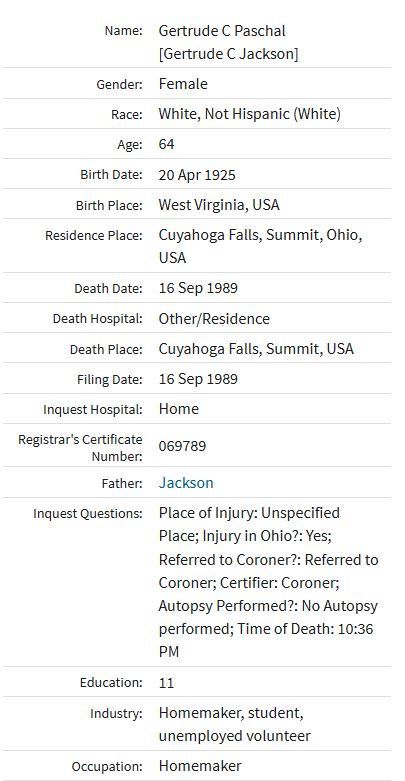
Task: Click the Inquest Hospital value Home
Action: click(178, 409)
